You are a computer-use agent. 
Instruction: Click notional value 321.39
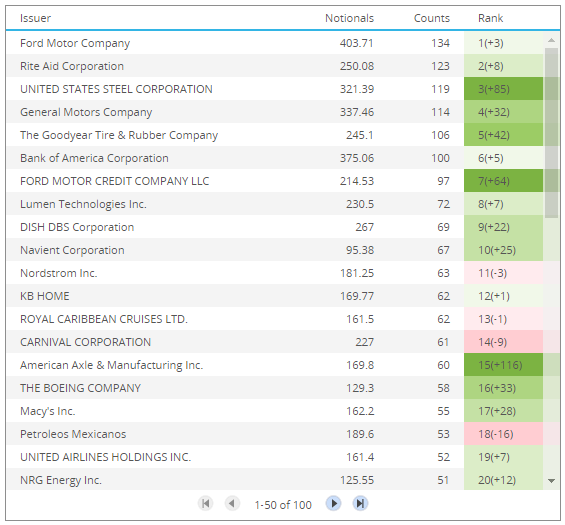[x=357, y=89]
